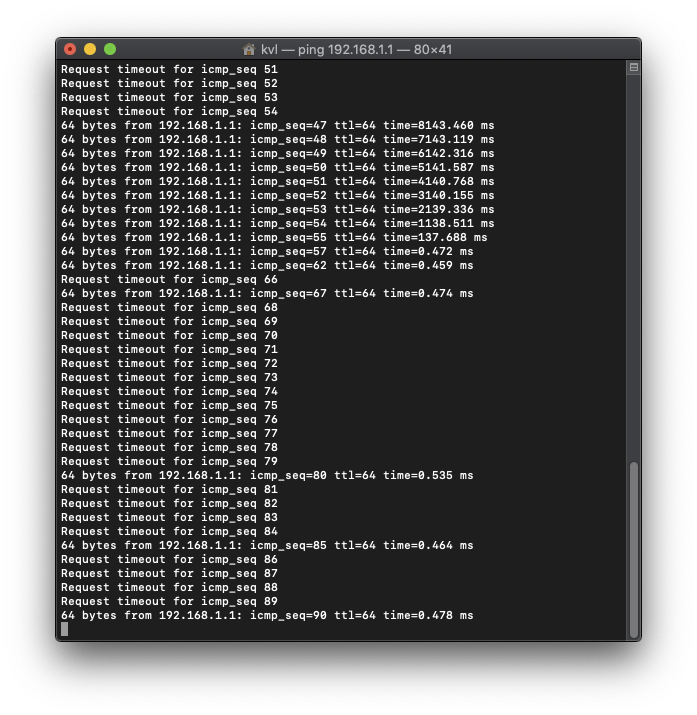Click 'icmp_seq=85' in the reply line
The image size is (697, 715).
[x=288, y=545]
